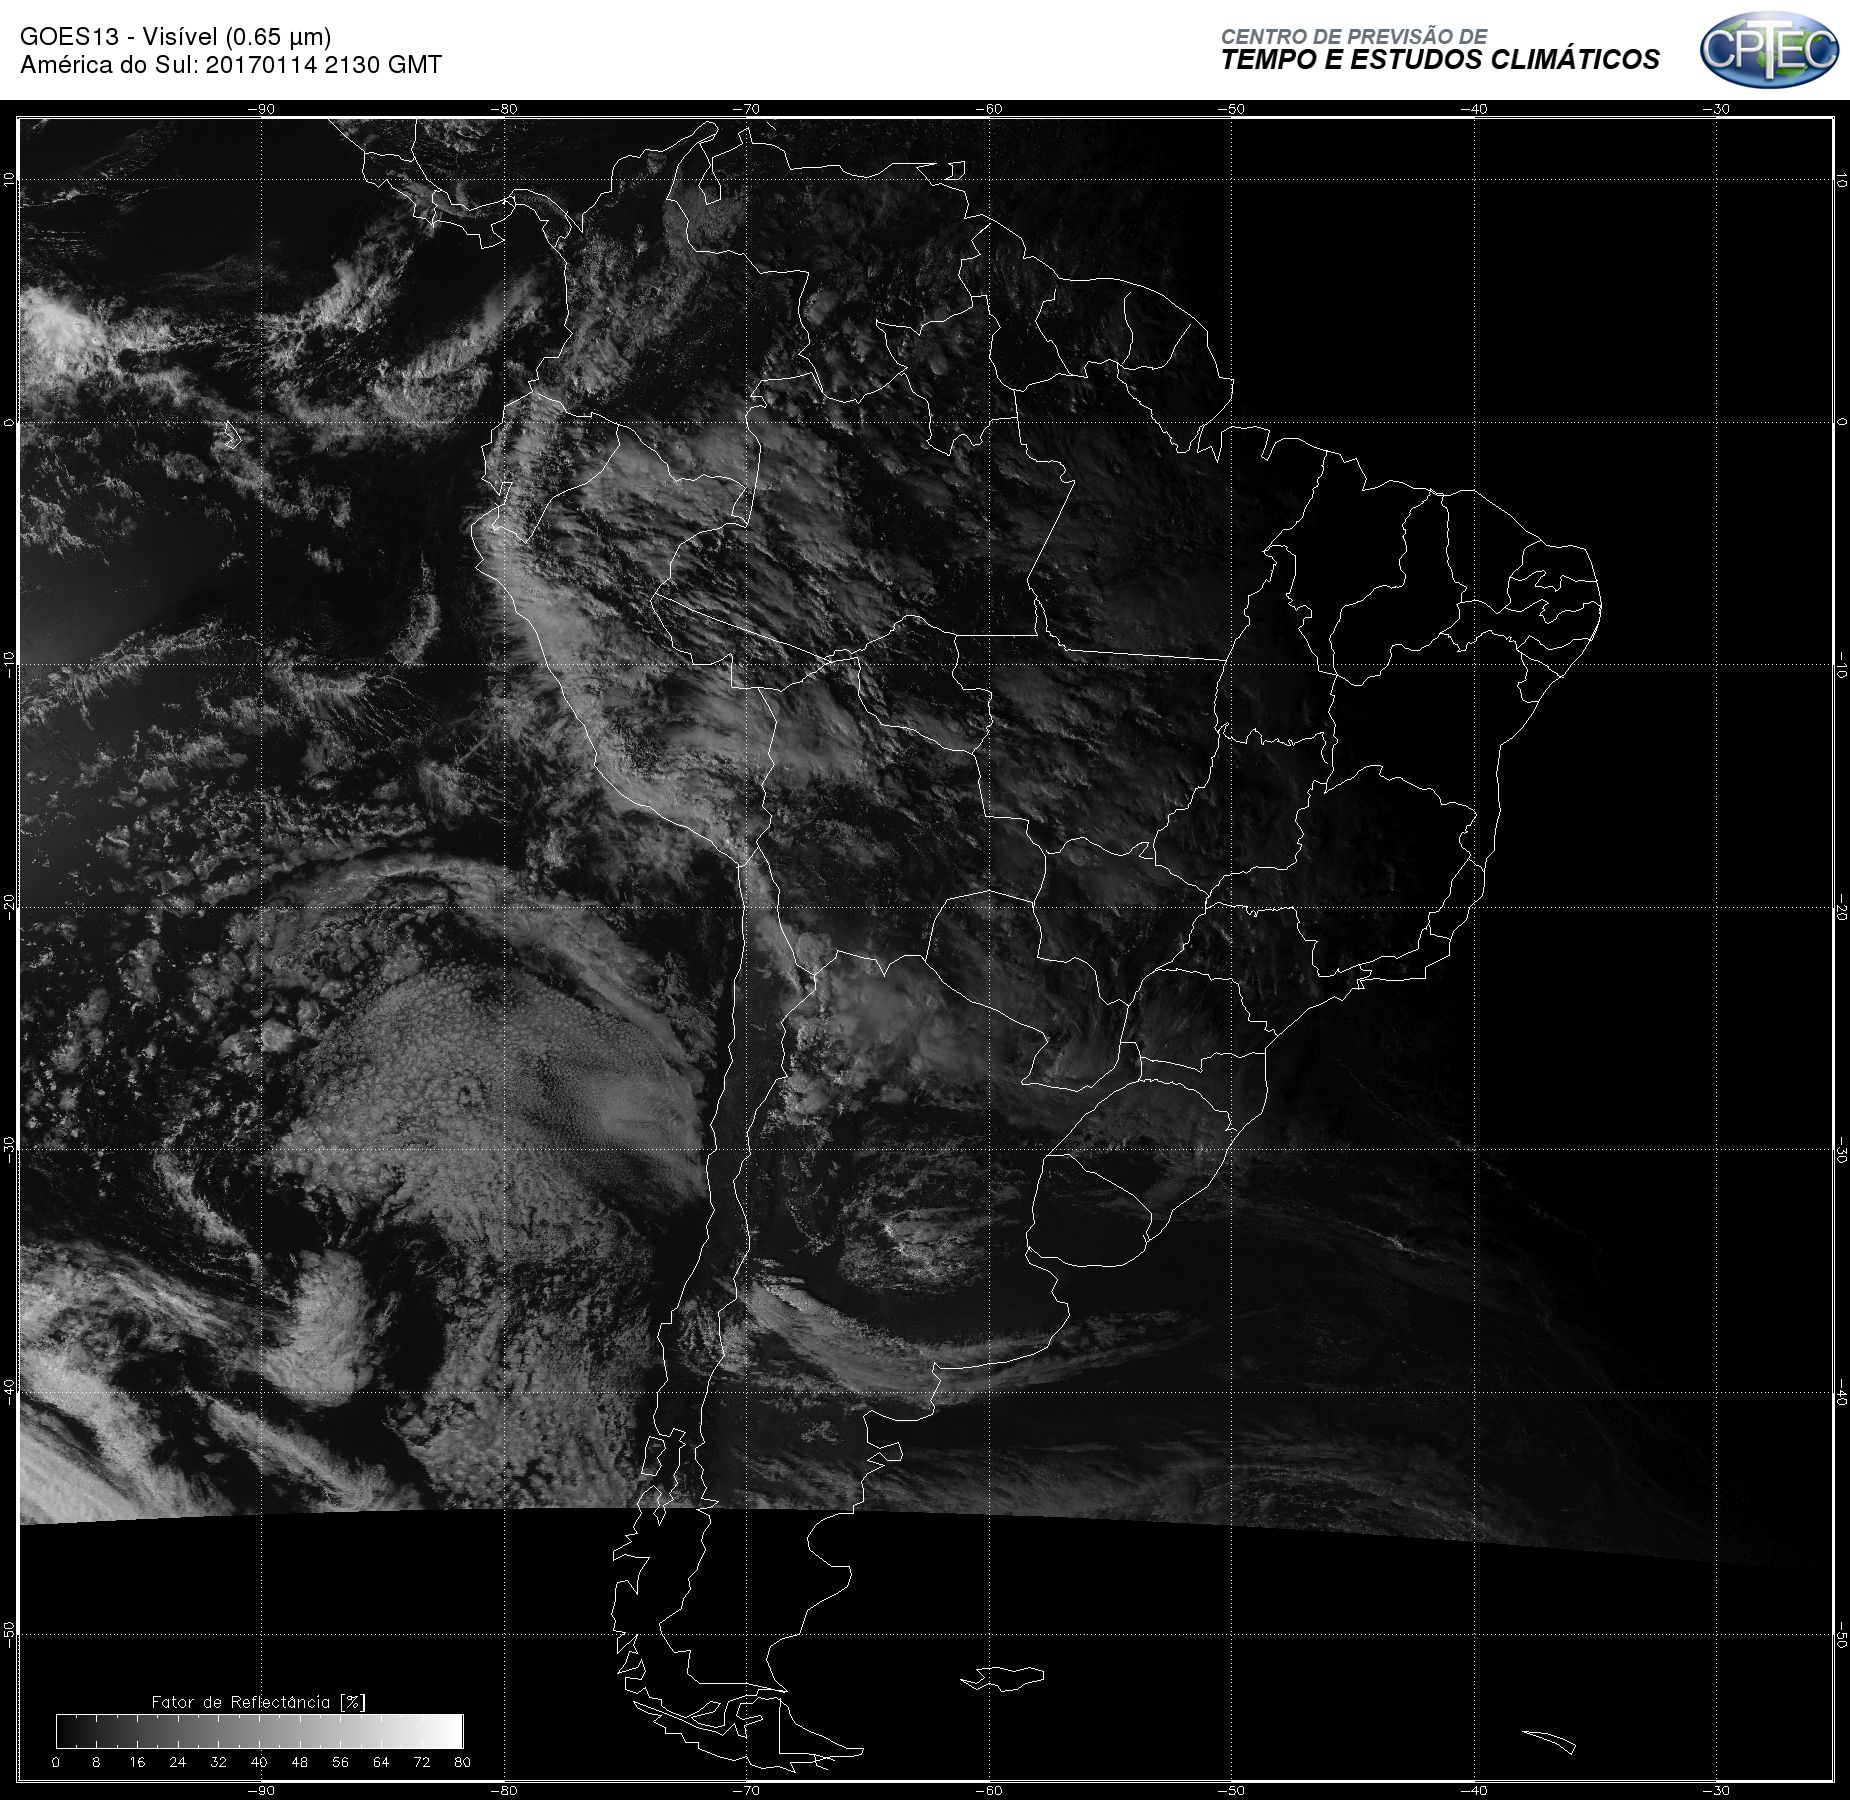Click the '-60' longitude label on bottom axis
This screenshot has height=1800, width=1850.
pyautogui.click(x=989, y=1790)
